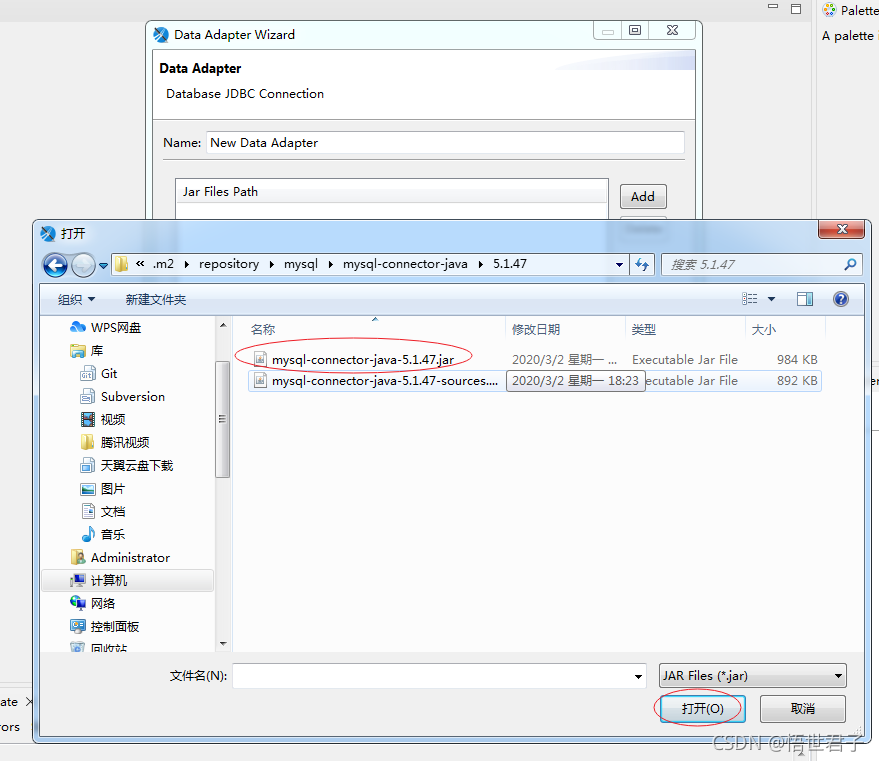Expand the 文件名 filename dropdown arrow
The width and height of the screenshot is (879, 761).
640,675
